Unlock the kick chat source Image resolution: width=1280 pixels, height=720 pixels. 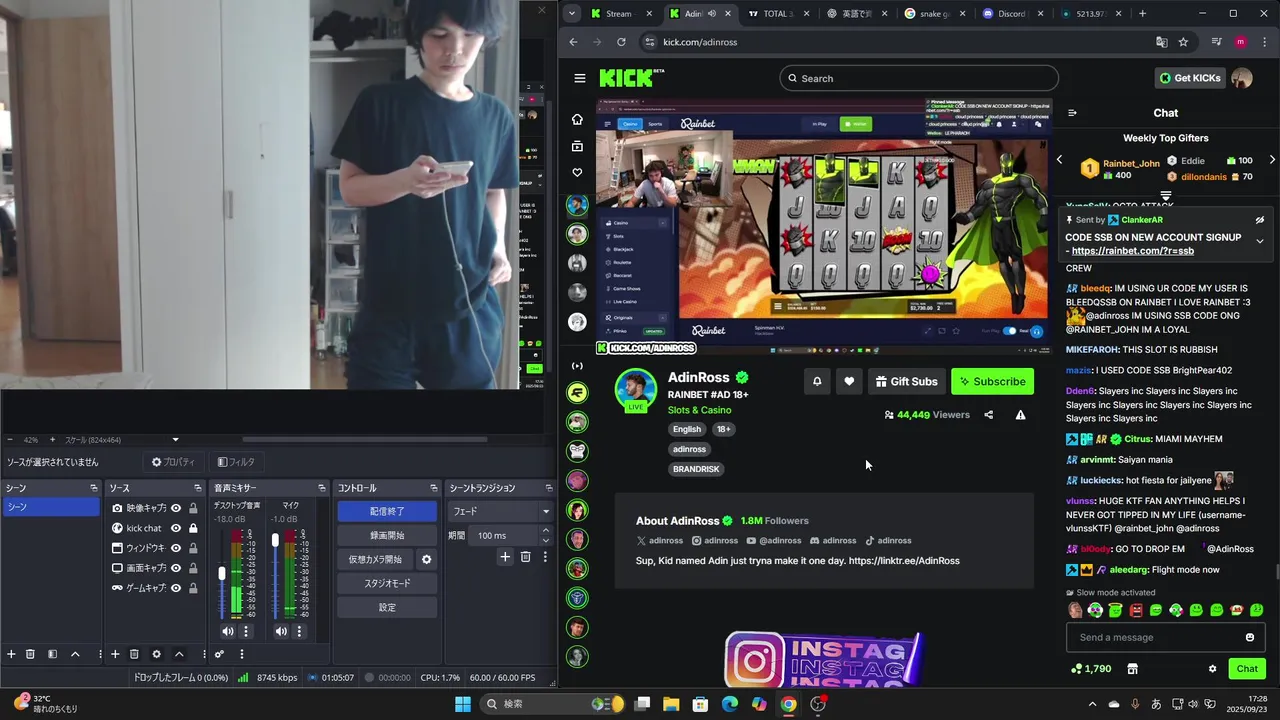[x=193, y=528]
